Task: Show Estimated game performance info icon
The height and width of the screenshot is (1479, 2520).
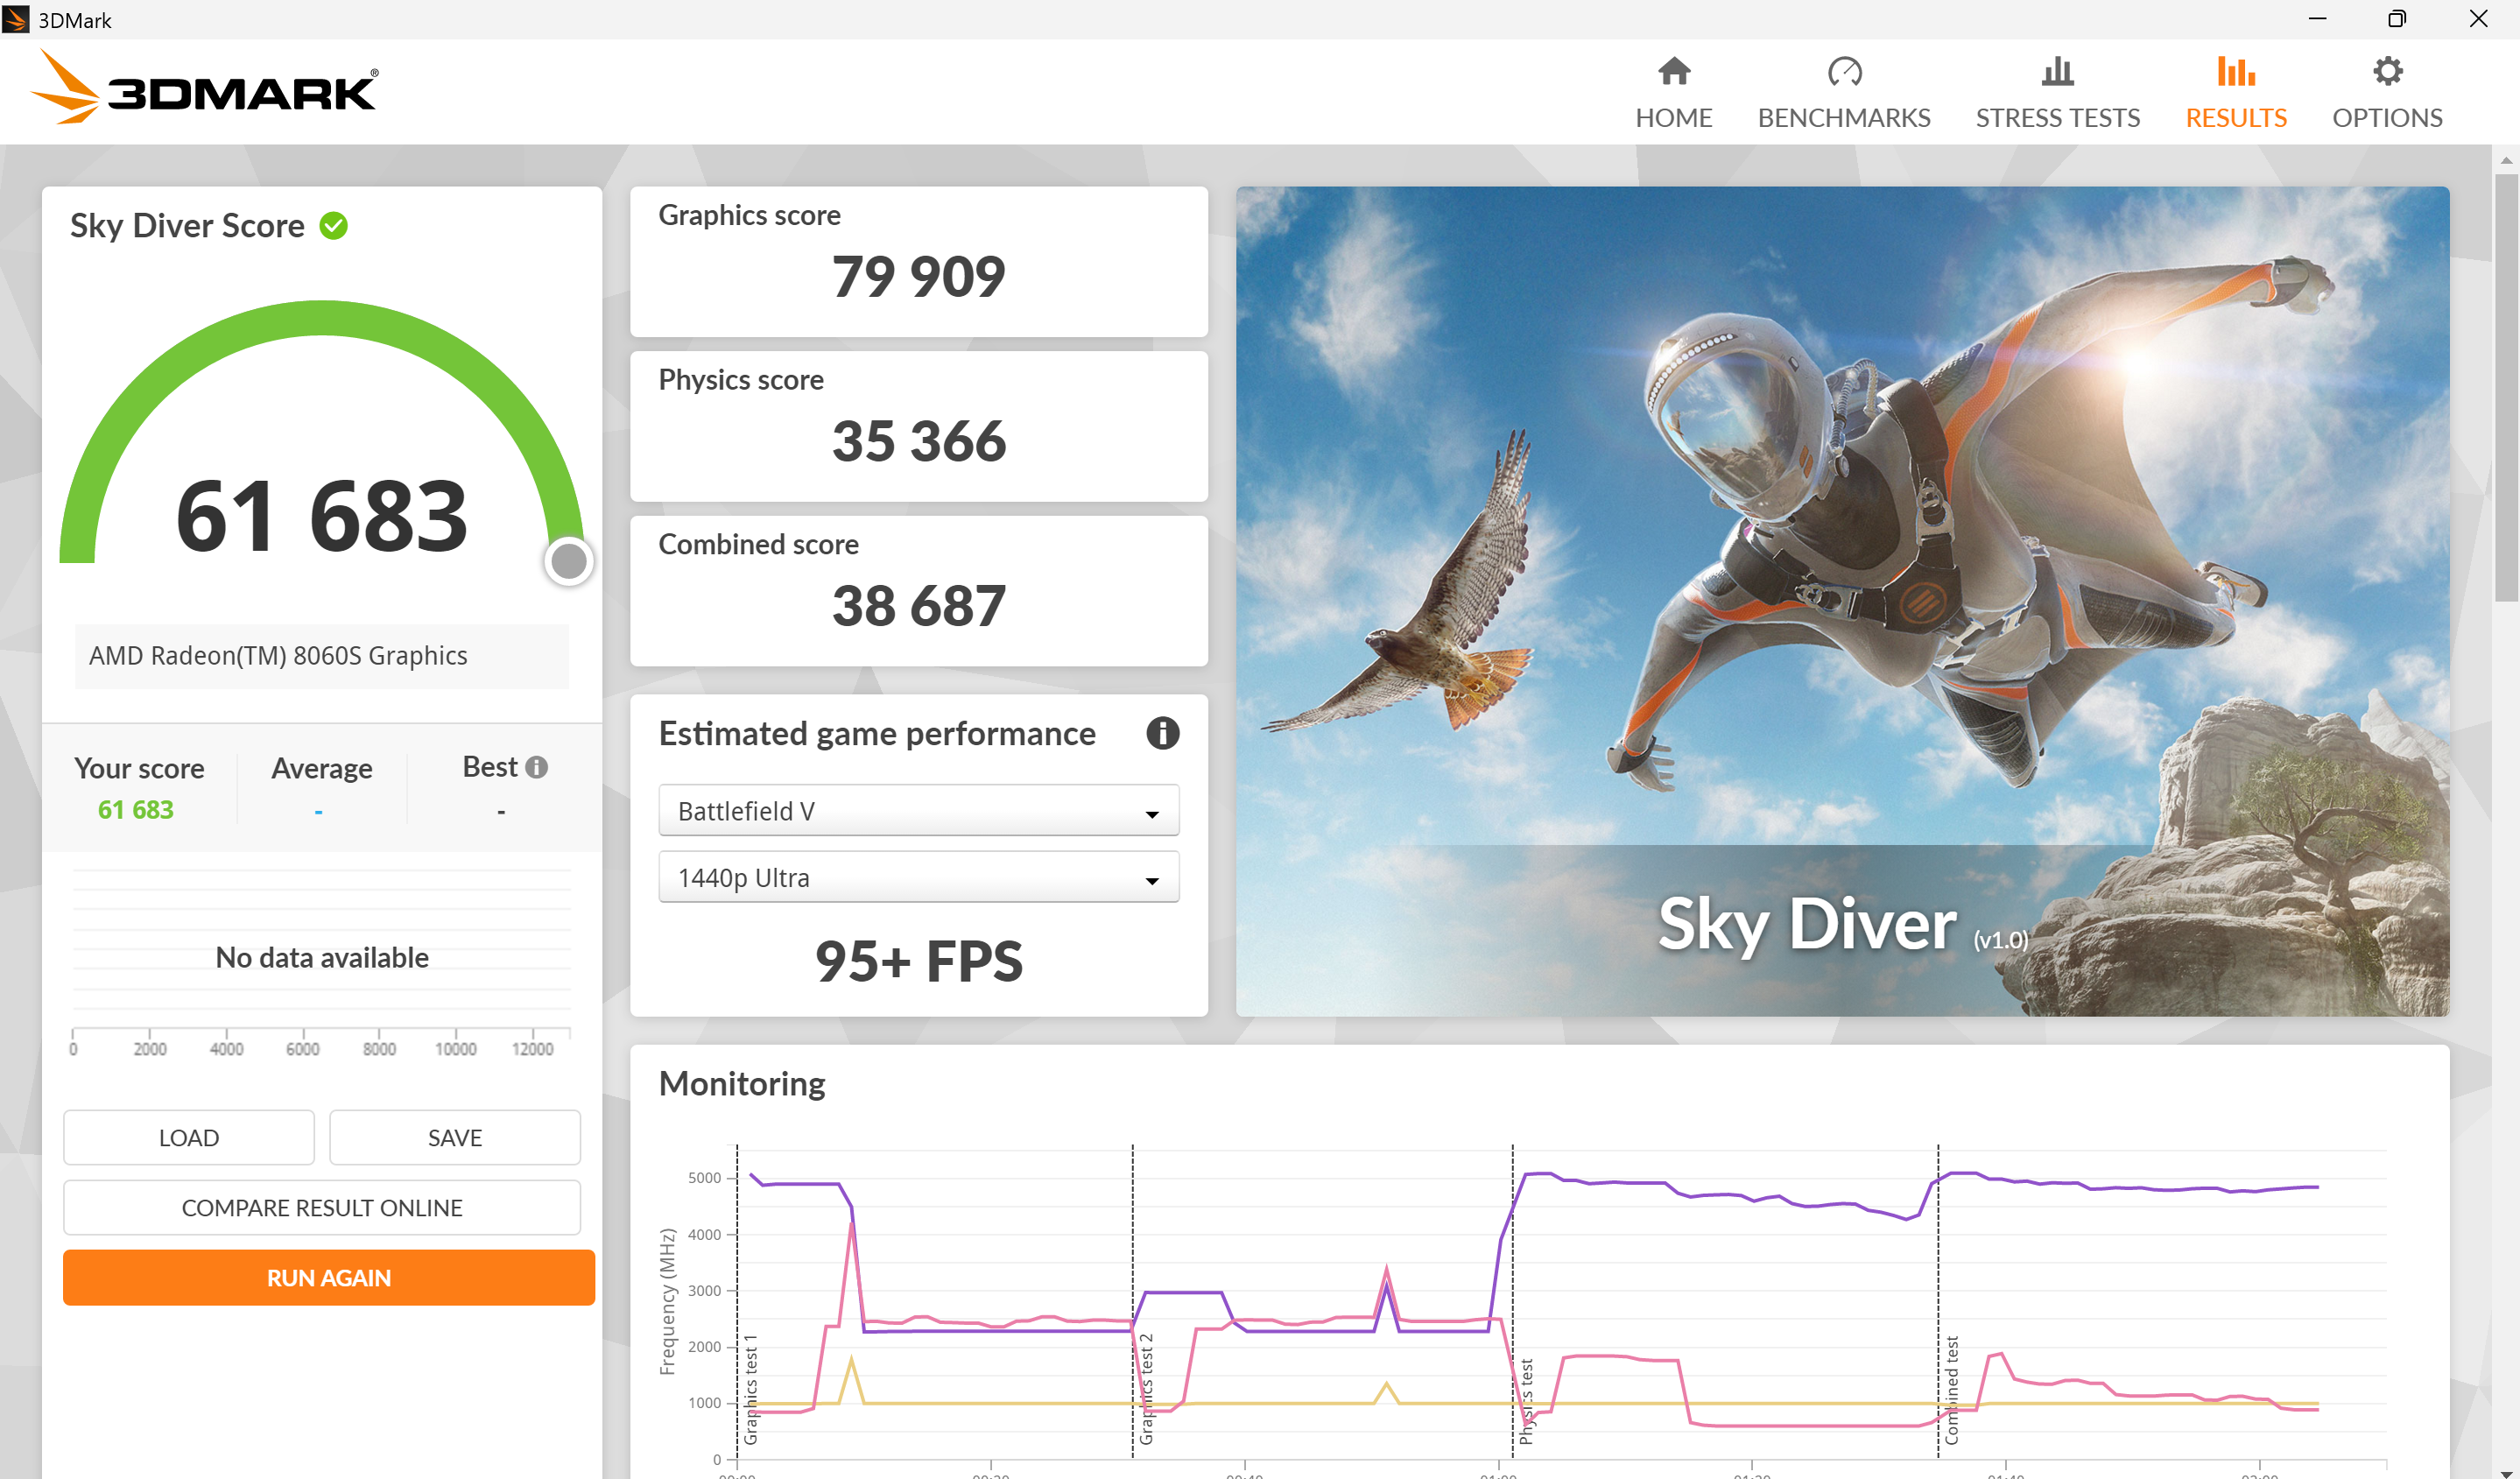Action: (1161, 733)
